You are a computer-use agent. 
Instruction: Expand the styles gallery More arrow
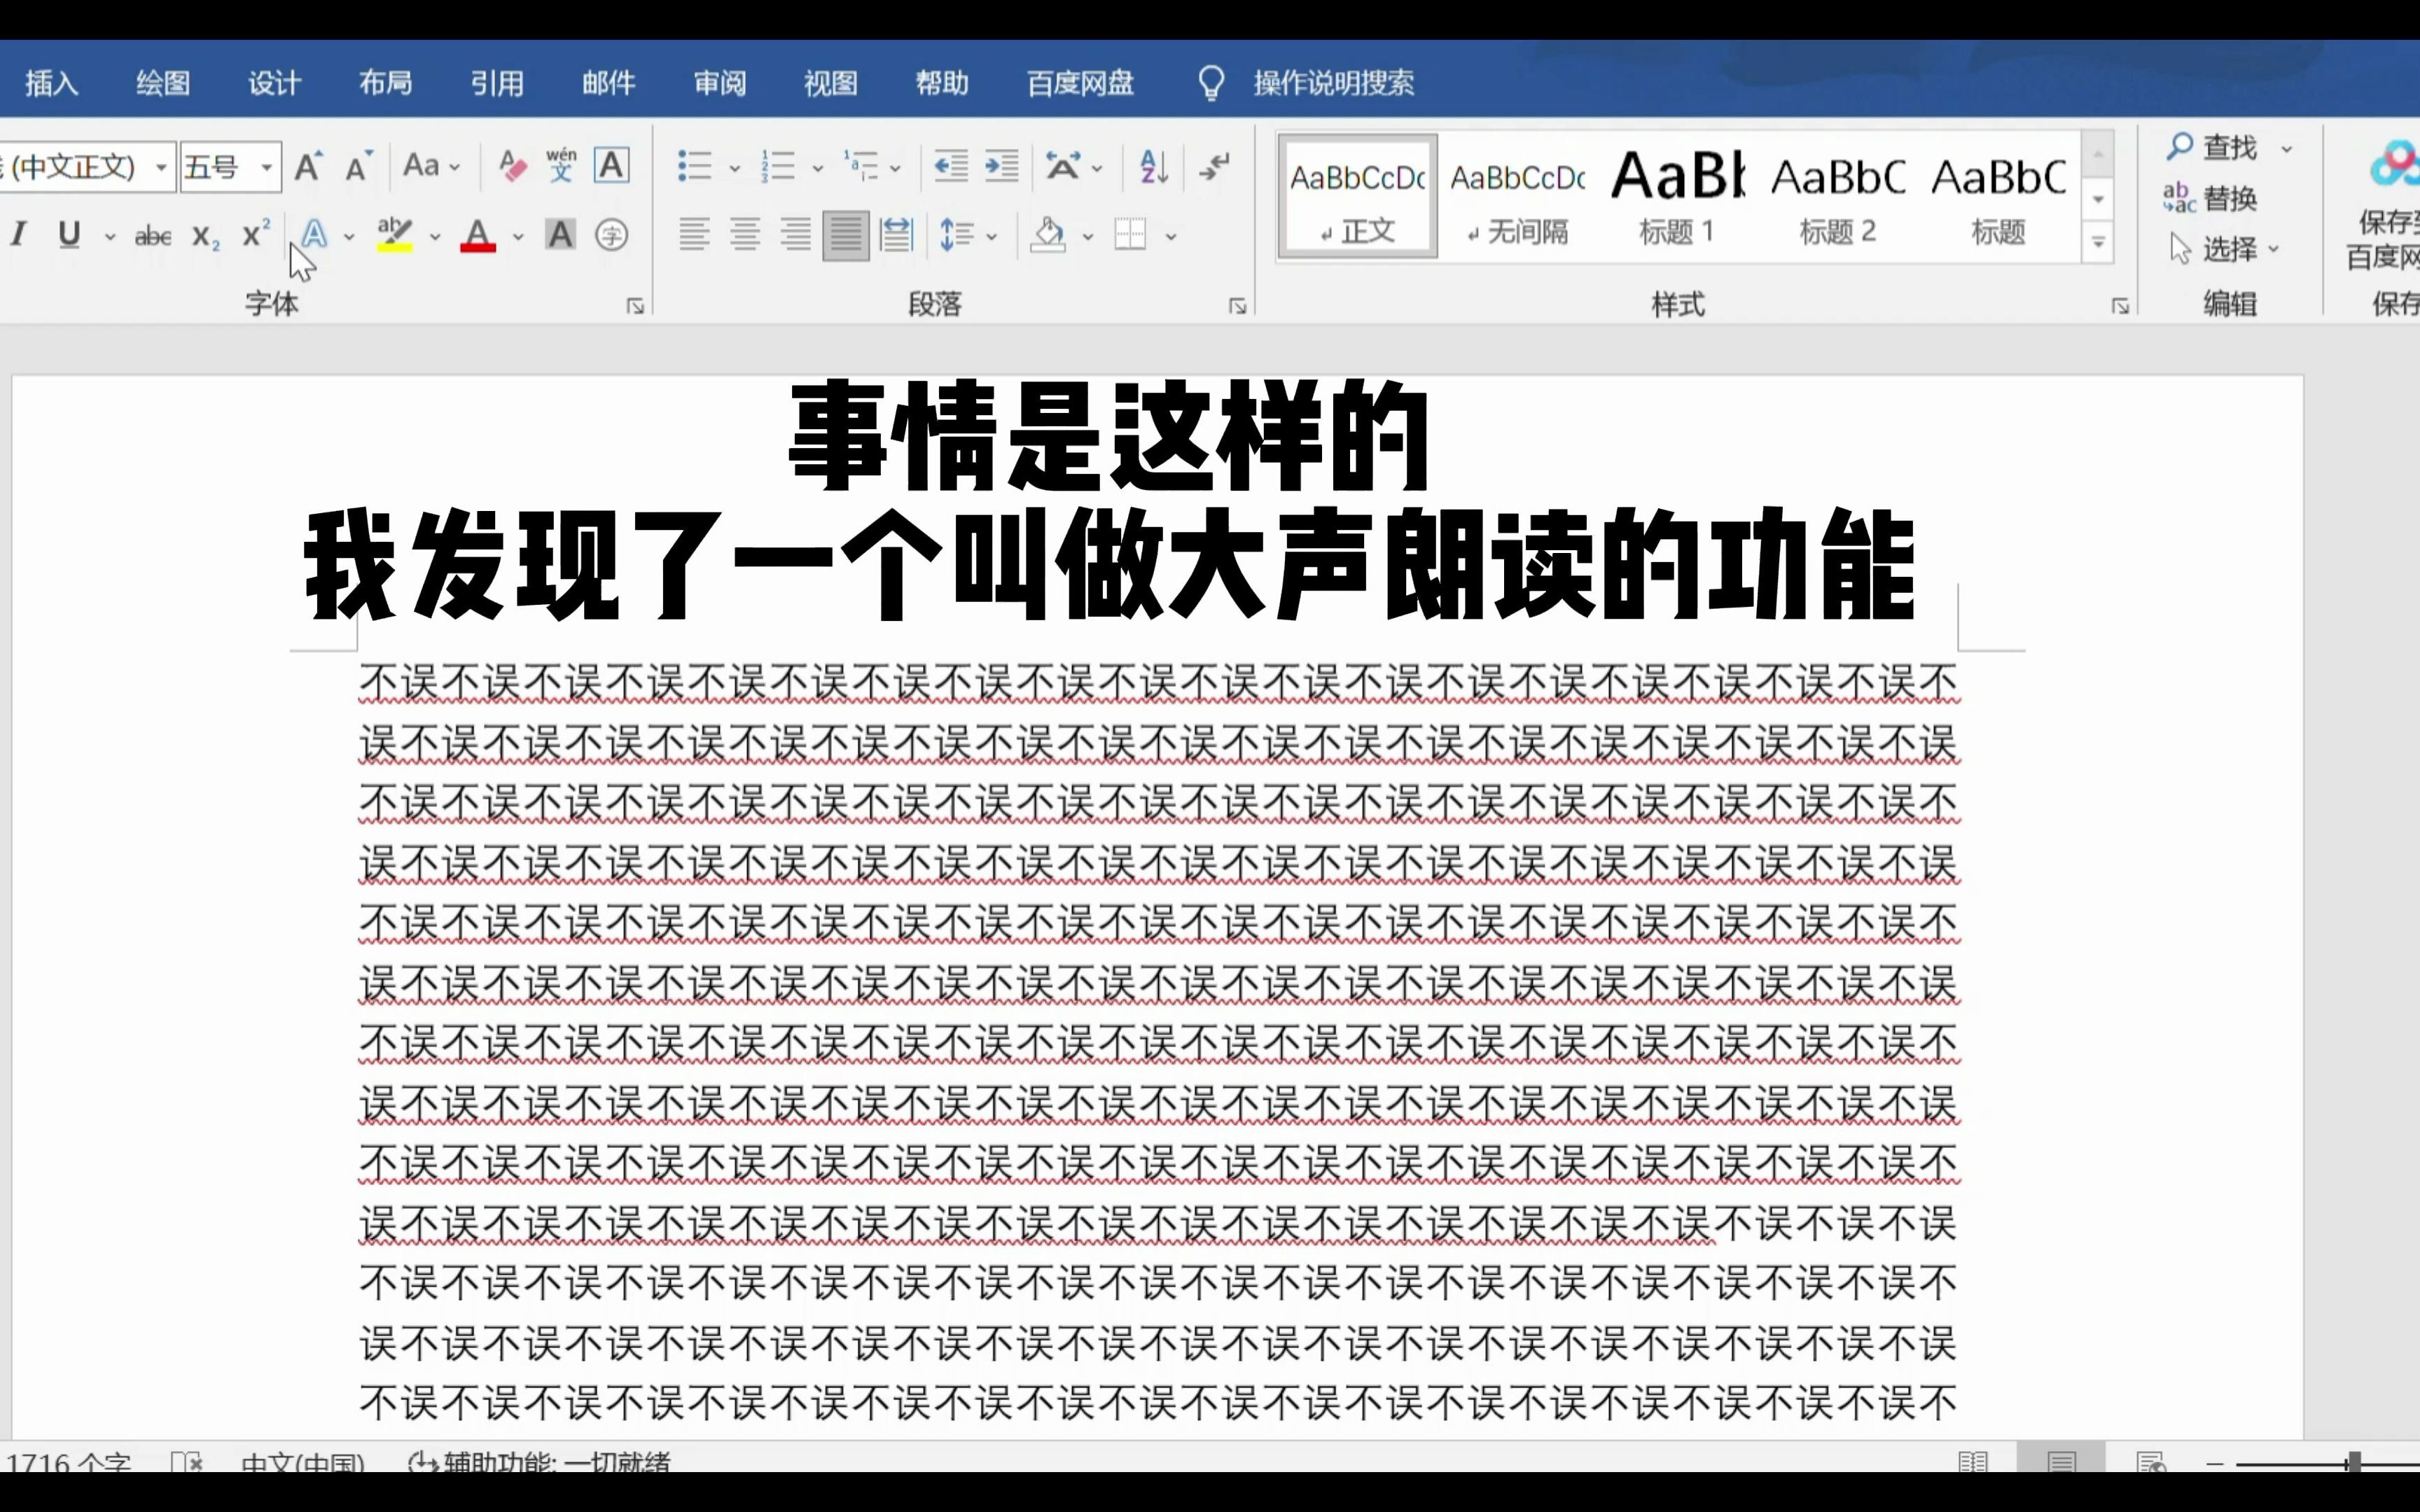coord(2098,243)
